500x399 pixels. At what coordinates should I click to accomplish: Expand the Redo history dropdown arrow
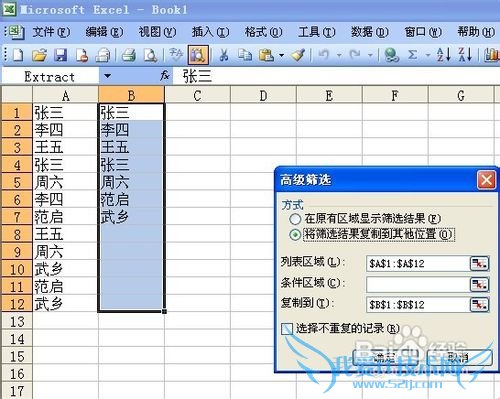370,55
